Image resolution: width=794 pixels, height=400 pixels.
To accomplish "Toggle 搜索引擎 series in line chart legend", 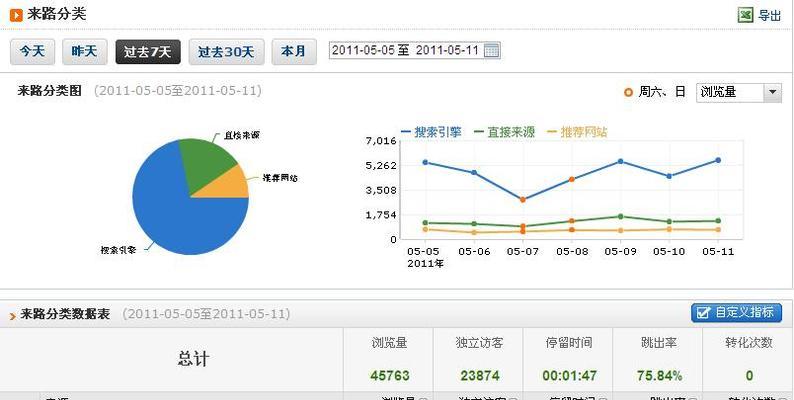I will 431,132.
